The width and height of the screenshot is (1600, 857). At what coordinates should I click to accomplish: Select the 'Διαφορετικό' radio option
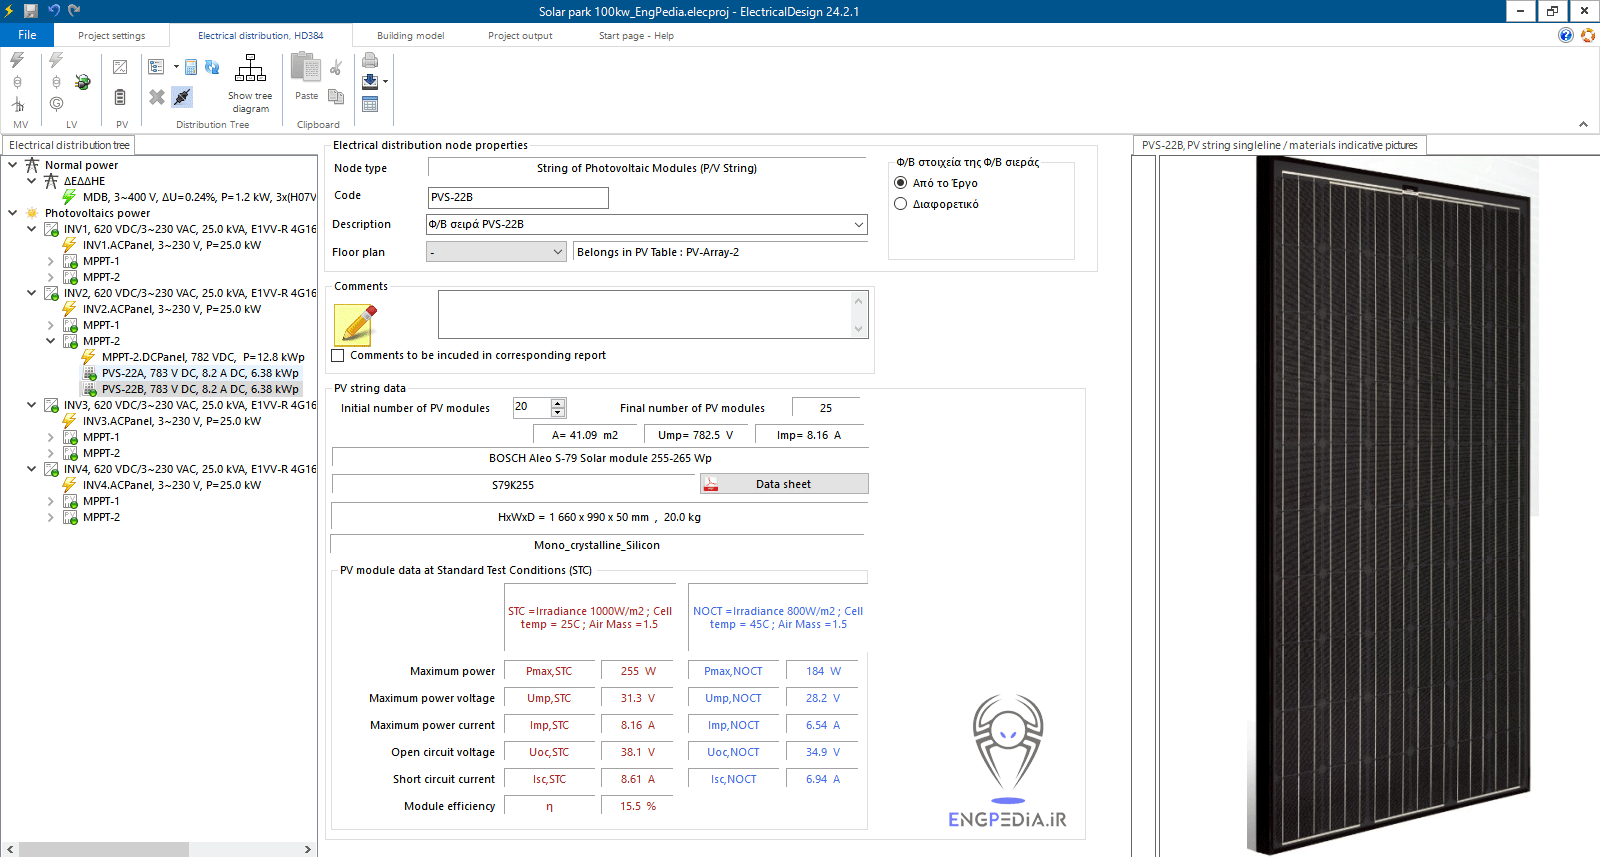(x=901, y=204)
